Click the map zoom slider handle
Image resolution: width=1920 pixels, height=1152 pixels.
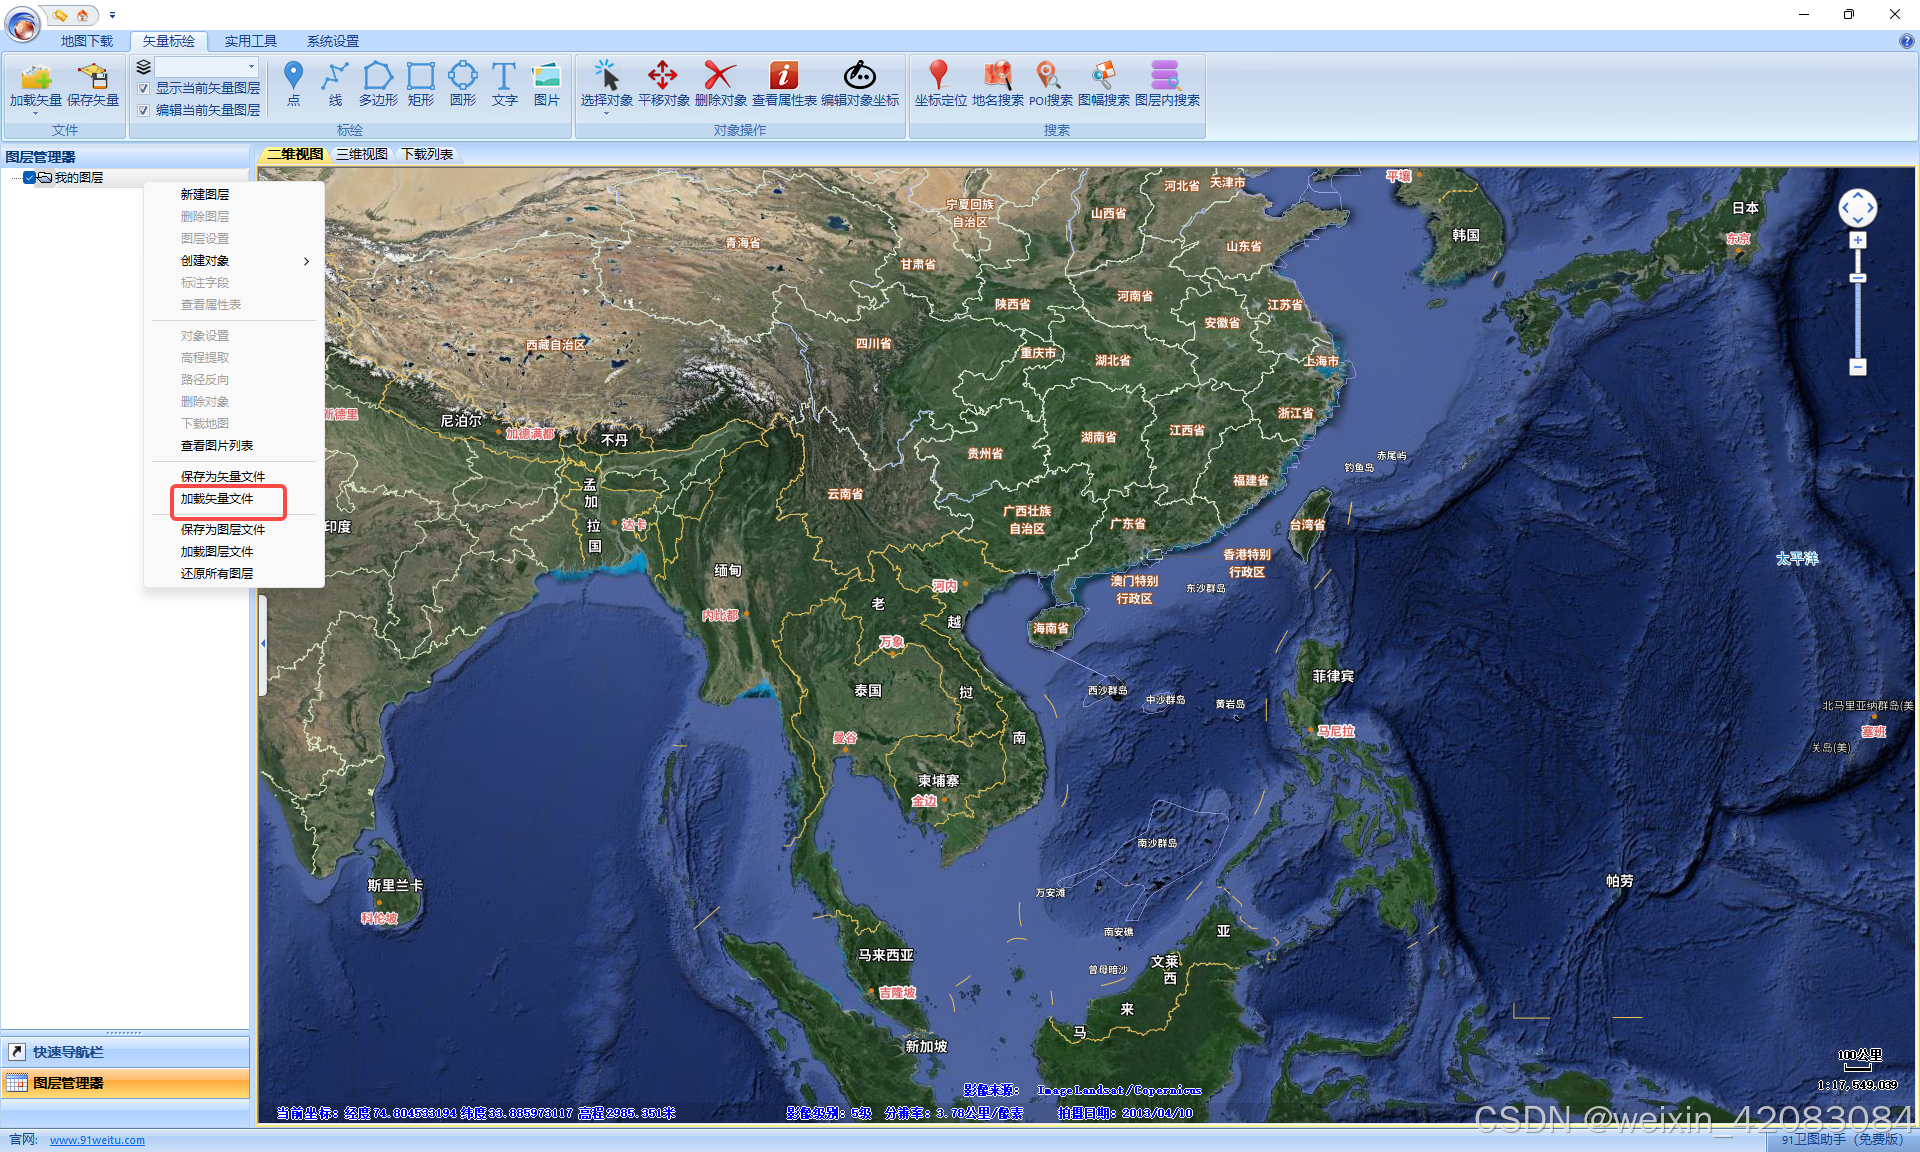(1857, 278)
